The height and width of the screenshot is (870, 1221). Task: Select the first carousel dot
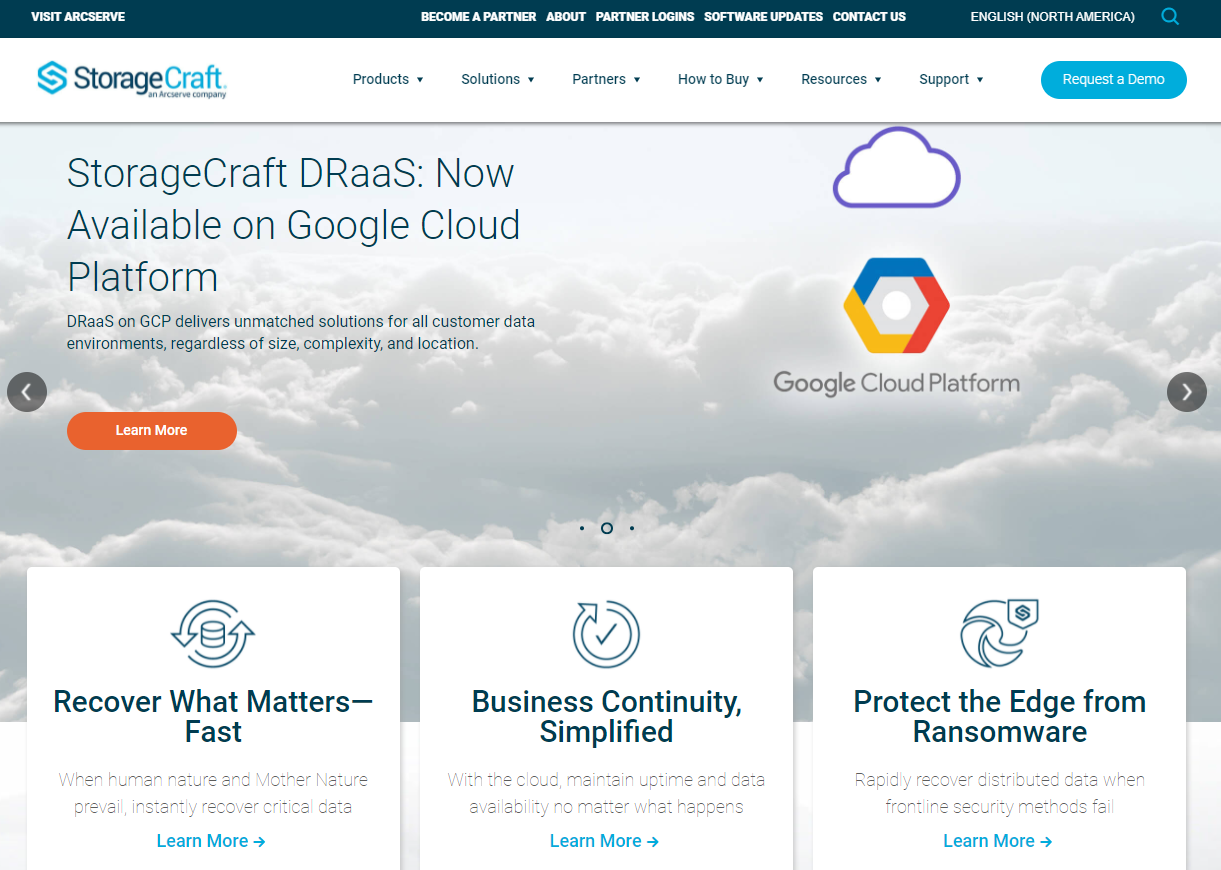[582, 528]
